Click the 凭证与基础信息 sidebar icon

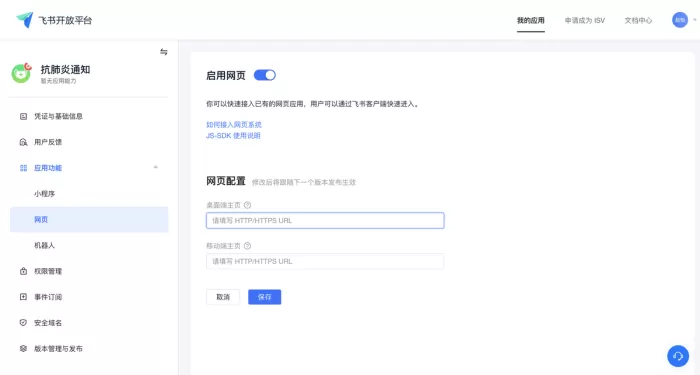23,117
